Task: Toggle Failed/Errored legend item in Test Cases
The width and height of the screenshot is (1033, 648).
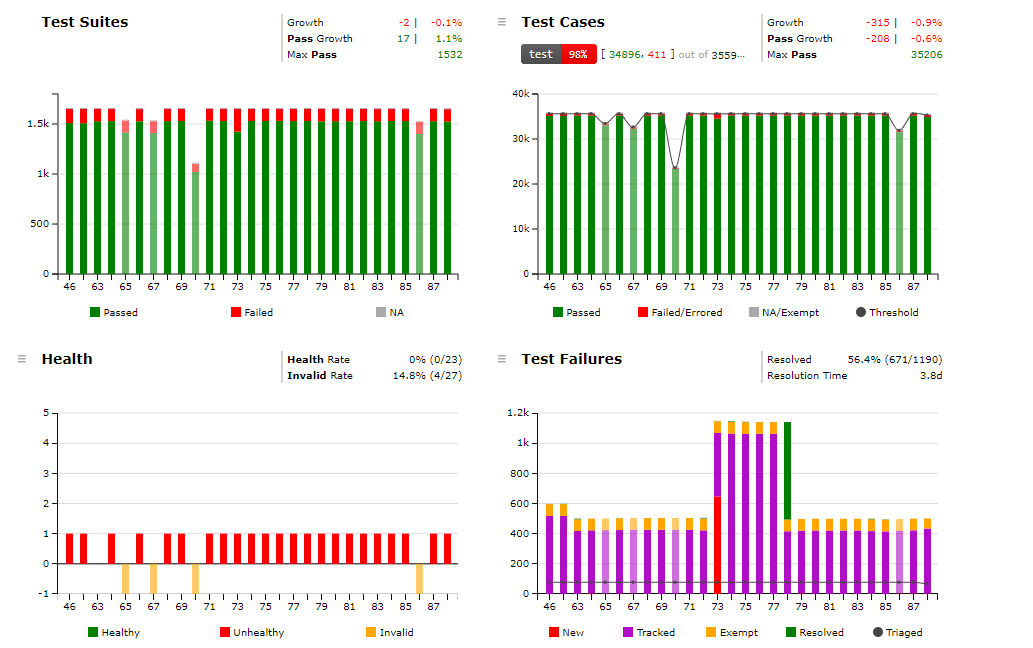Action: 680,312
